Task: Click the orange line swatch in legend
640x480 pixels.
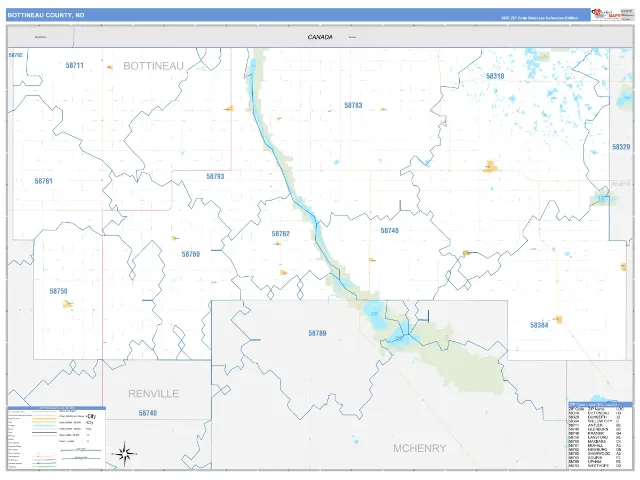Action: [x=44, y=419]
